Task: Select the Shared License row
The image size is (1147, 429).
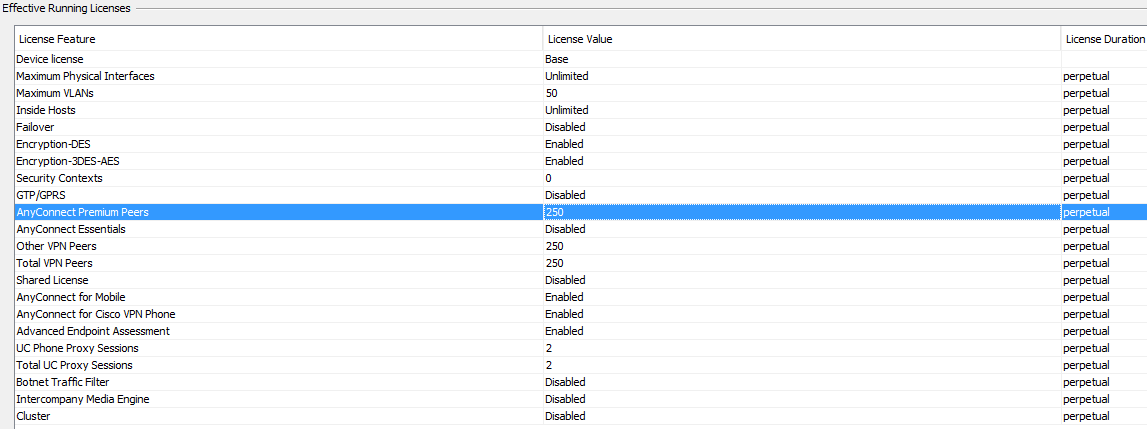Action: click(x=581, y=280)
